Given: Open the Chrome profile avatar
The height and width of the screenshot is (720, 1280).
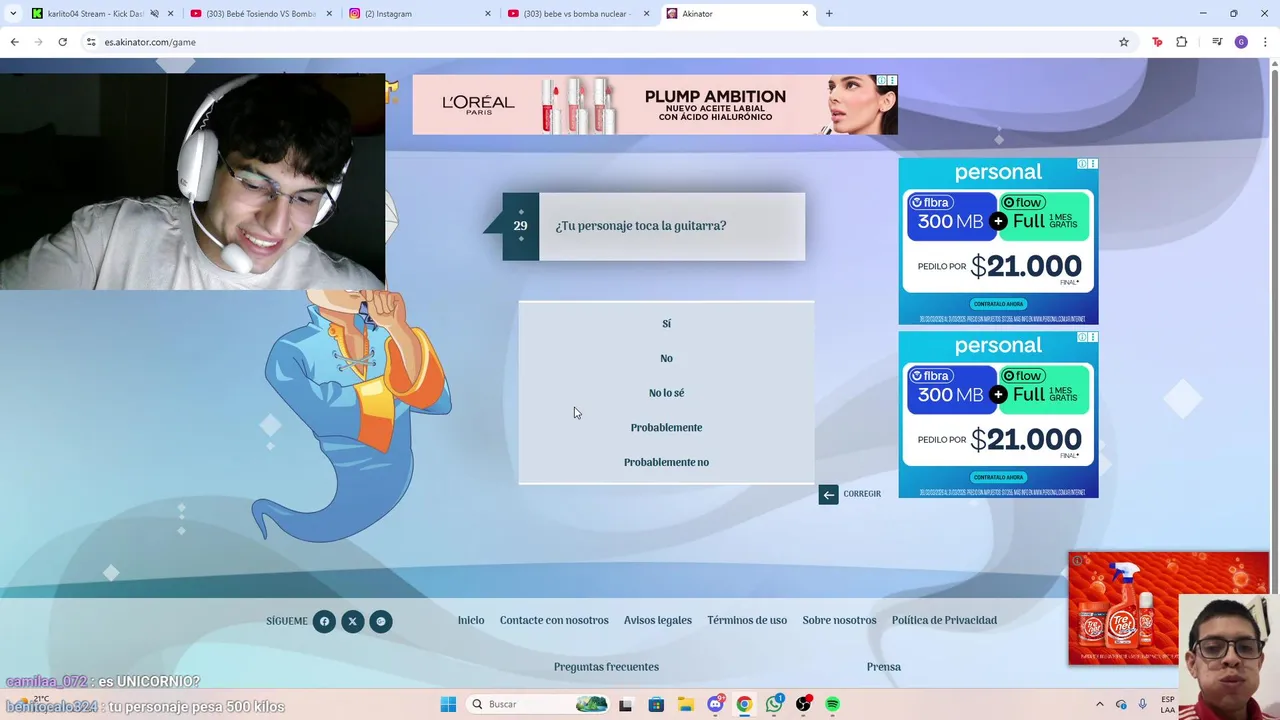Looking at the screenshot, I should (x=1241, y=42).
